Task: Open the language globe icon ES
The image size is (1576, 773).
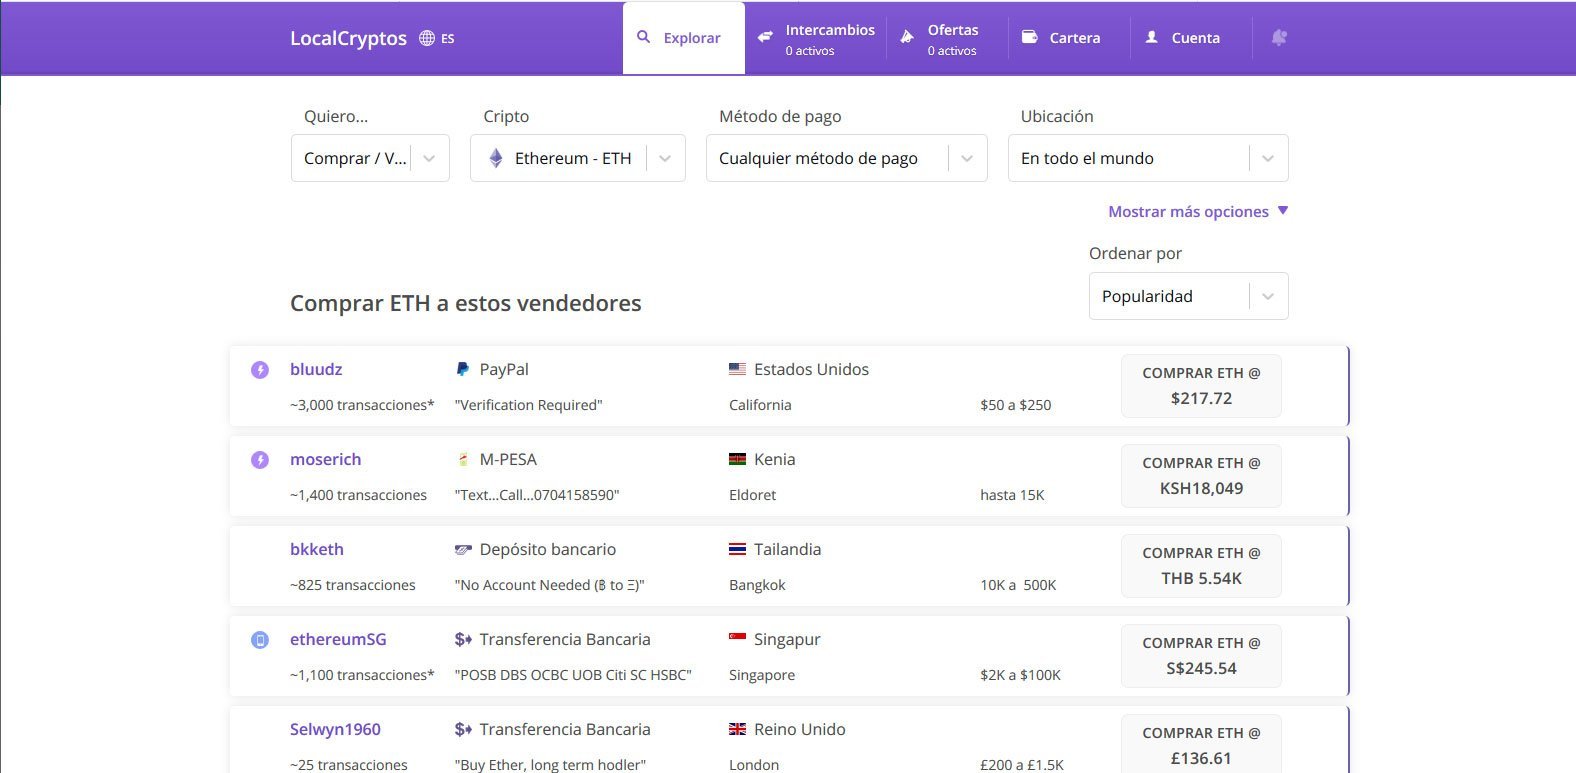Action: (x=436, y=38)
